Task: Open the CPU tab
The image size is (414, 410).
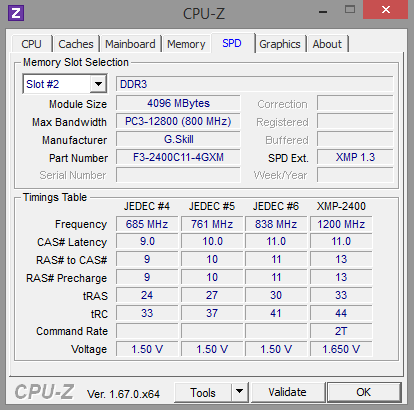Action: [x=31, y=44]
